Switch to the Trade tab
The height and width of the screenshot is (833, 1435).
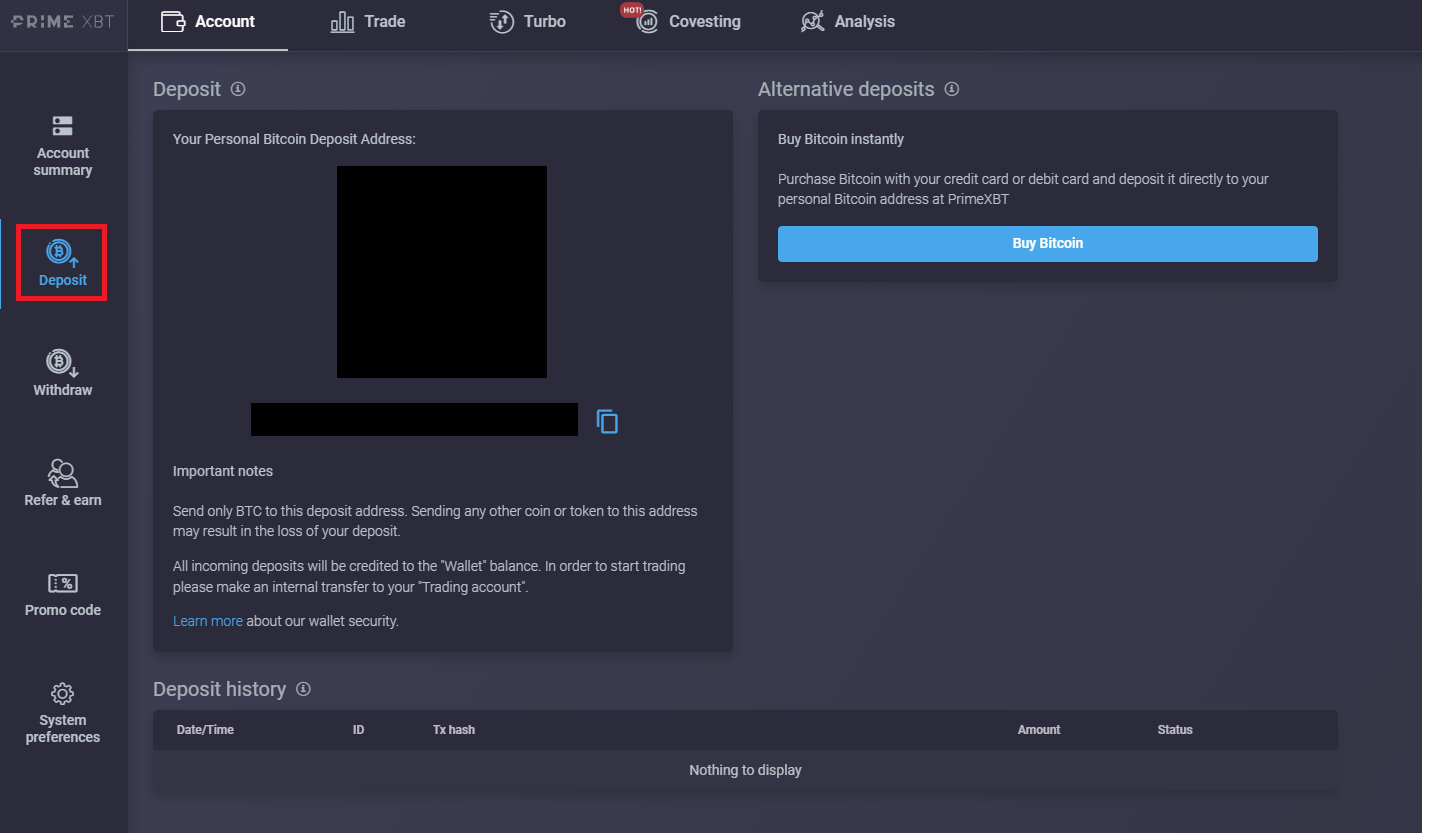368,22
